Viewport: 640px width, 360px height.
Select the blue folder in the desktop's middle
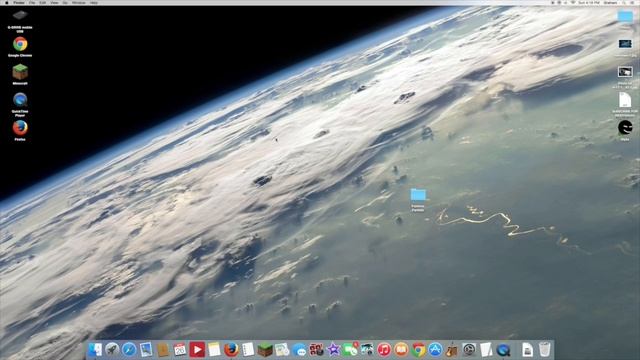click(418, 194)
